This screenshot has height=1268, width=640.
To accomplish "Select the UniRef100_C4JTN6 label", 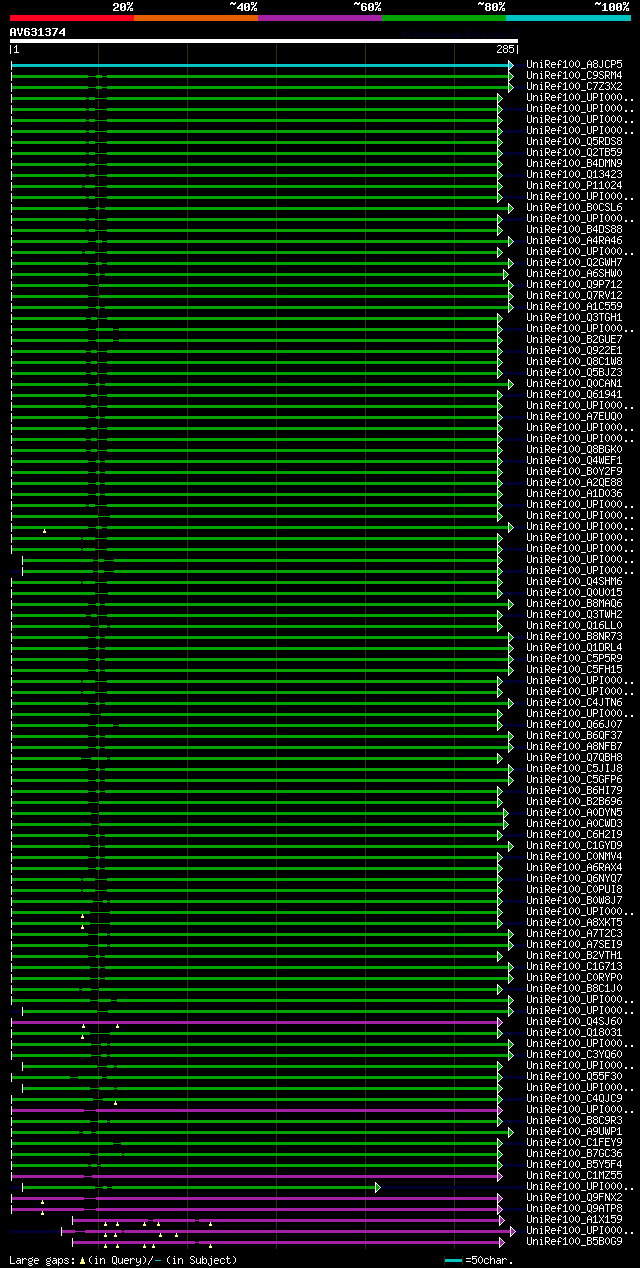I will (x=574, y=702).
